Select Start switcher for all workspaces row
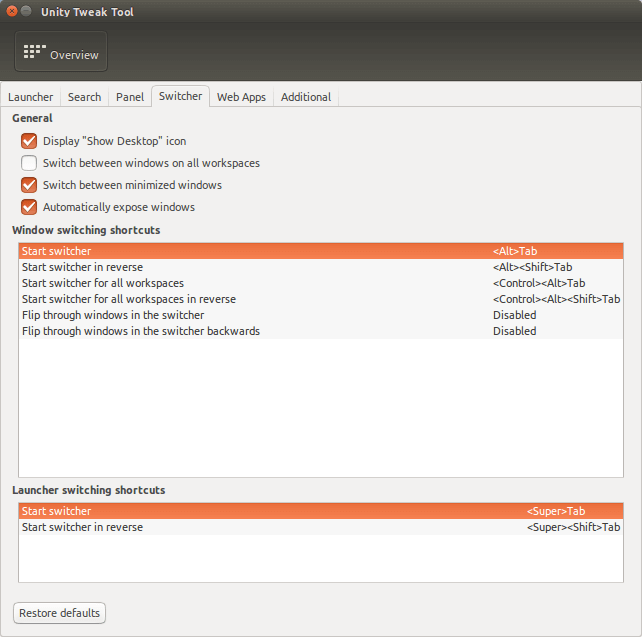 [x=321, y=283]
